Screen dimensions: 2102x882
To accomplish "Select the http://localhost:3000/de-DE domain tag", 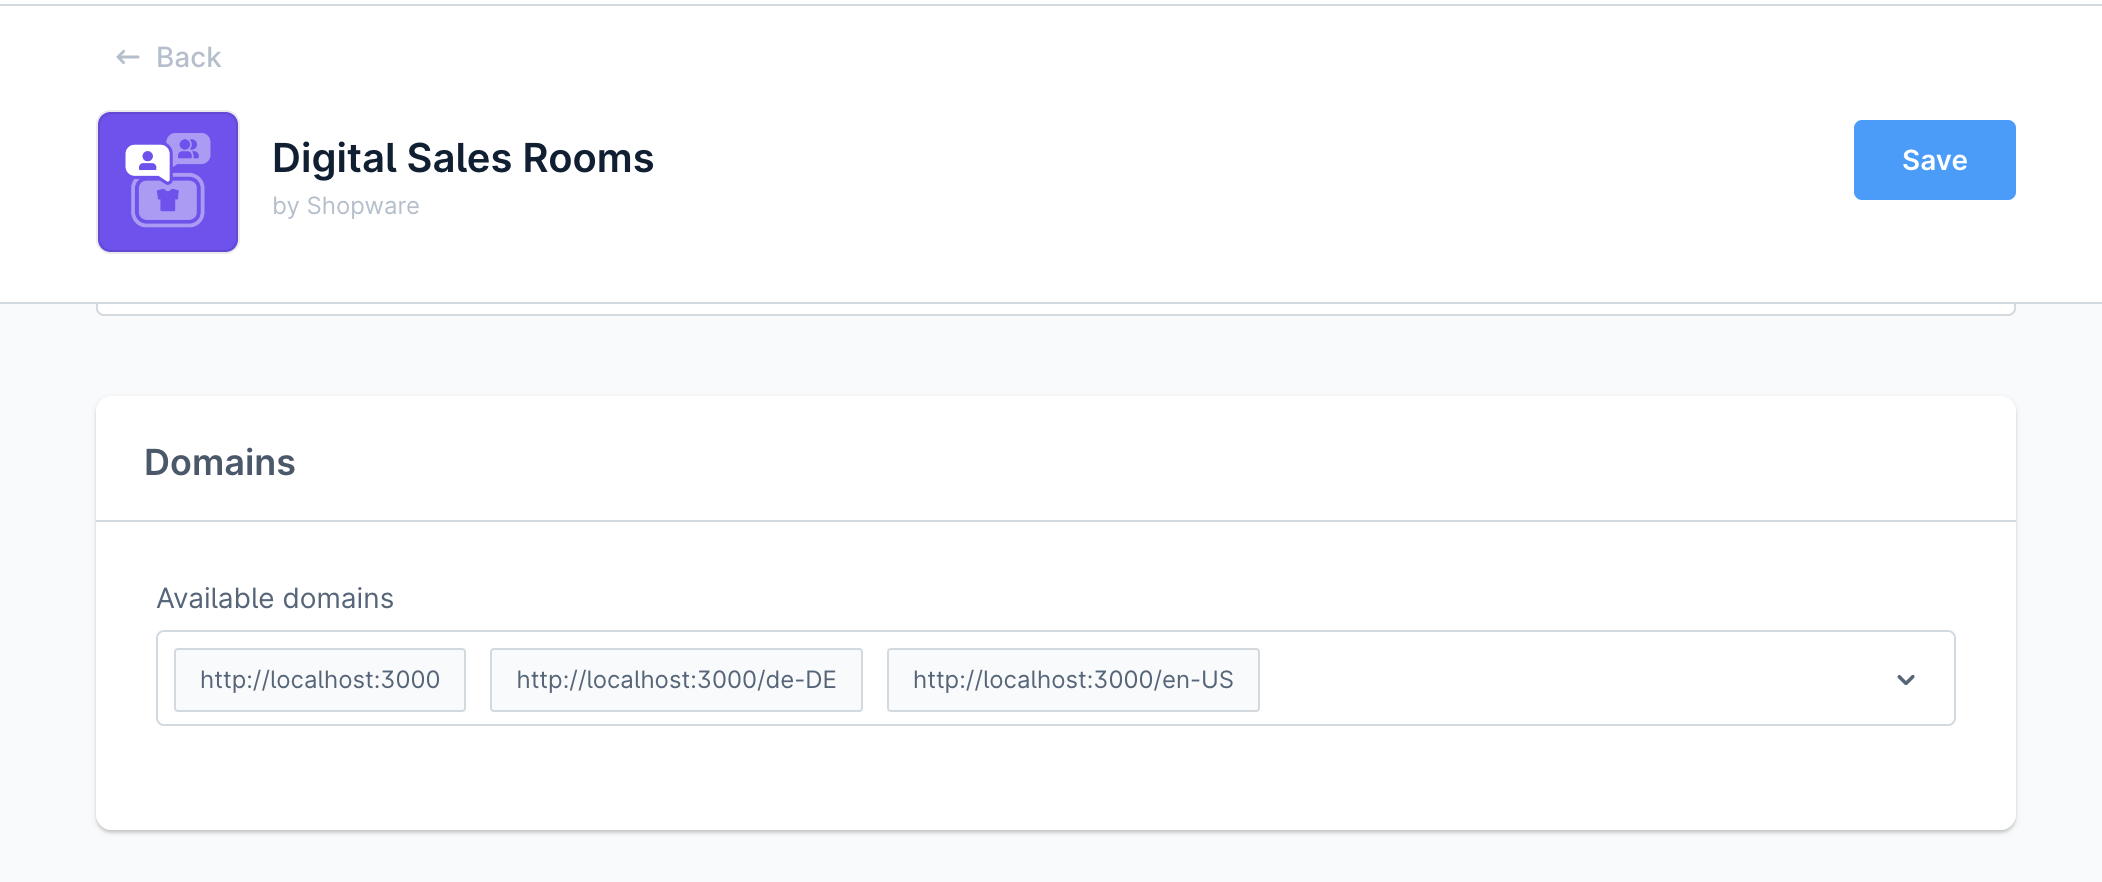I will coord(676,680).
